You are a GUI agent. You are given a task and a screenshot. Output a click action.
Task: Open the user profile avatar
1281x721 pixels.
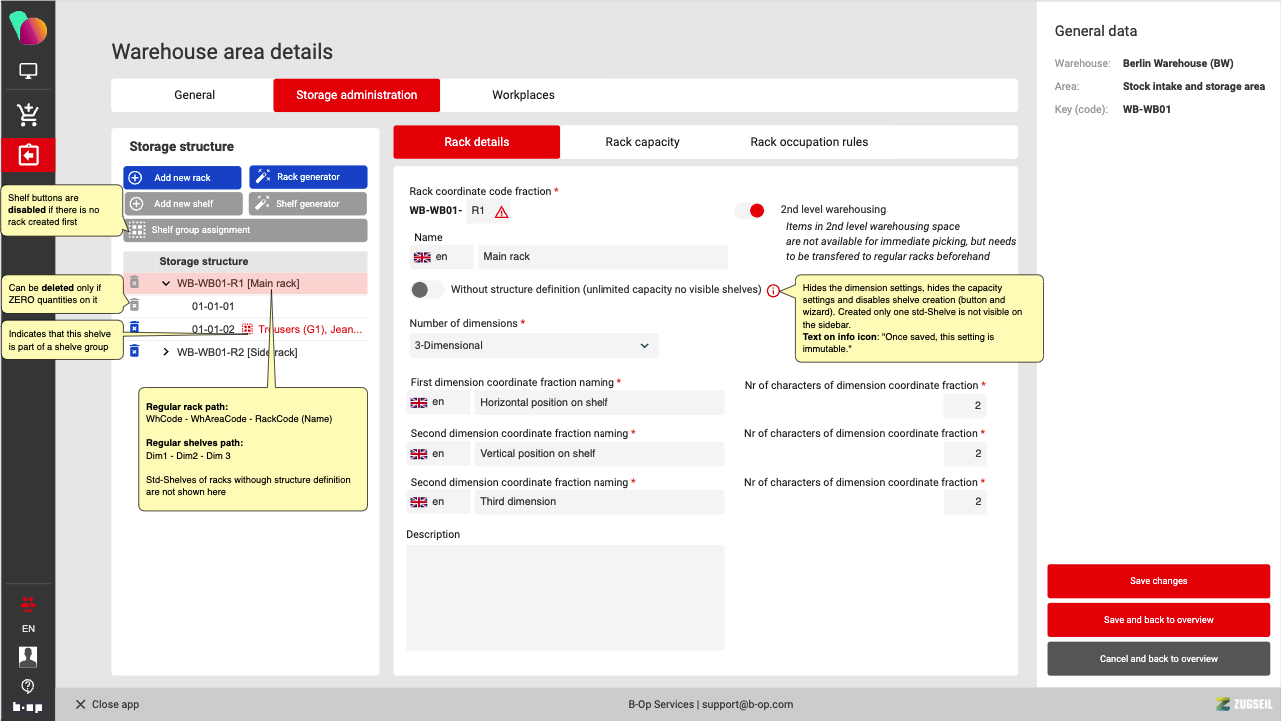point(28,657)
